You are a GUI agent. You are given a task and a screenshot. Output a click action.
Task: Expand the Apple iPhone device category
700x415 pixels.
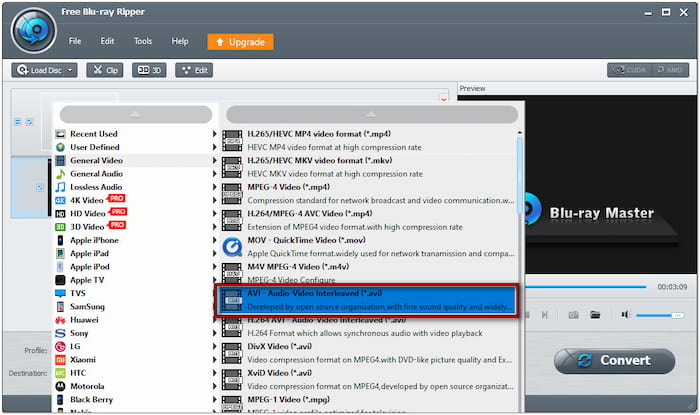pyautogui.click(x=94, y=240)
